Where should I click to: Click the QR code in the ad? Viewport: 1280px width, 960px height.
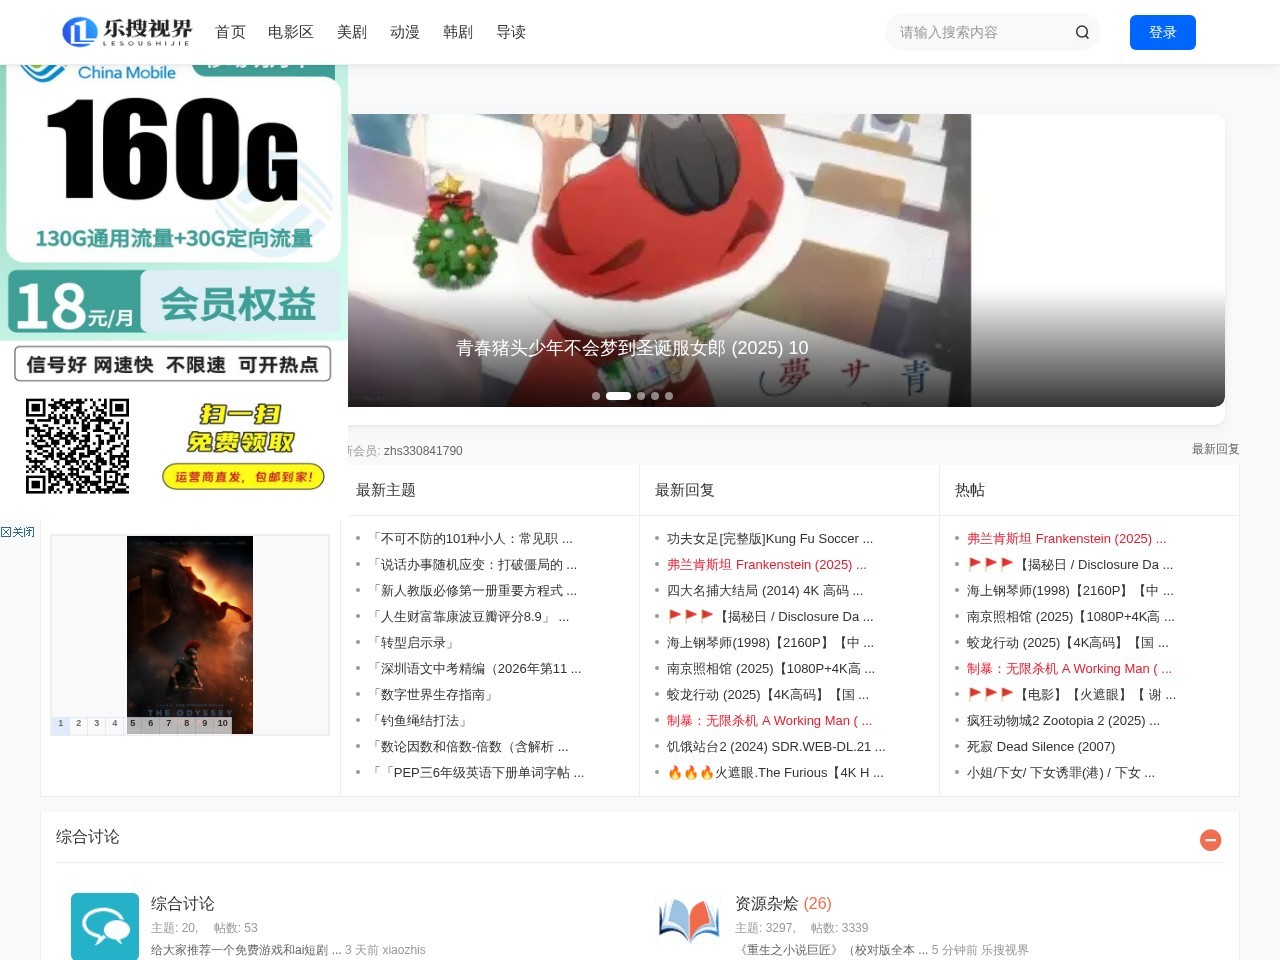point(77,446)
